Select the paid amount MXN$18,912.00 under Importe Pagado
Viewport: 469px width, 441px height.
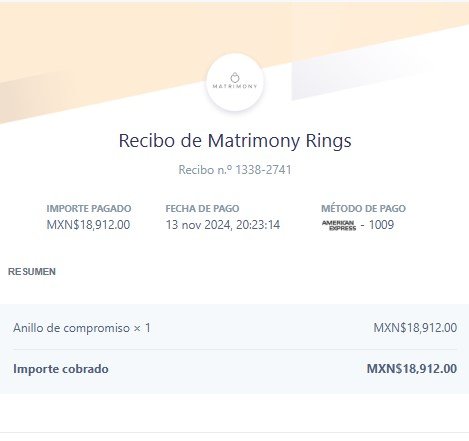click(88, 225)
